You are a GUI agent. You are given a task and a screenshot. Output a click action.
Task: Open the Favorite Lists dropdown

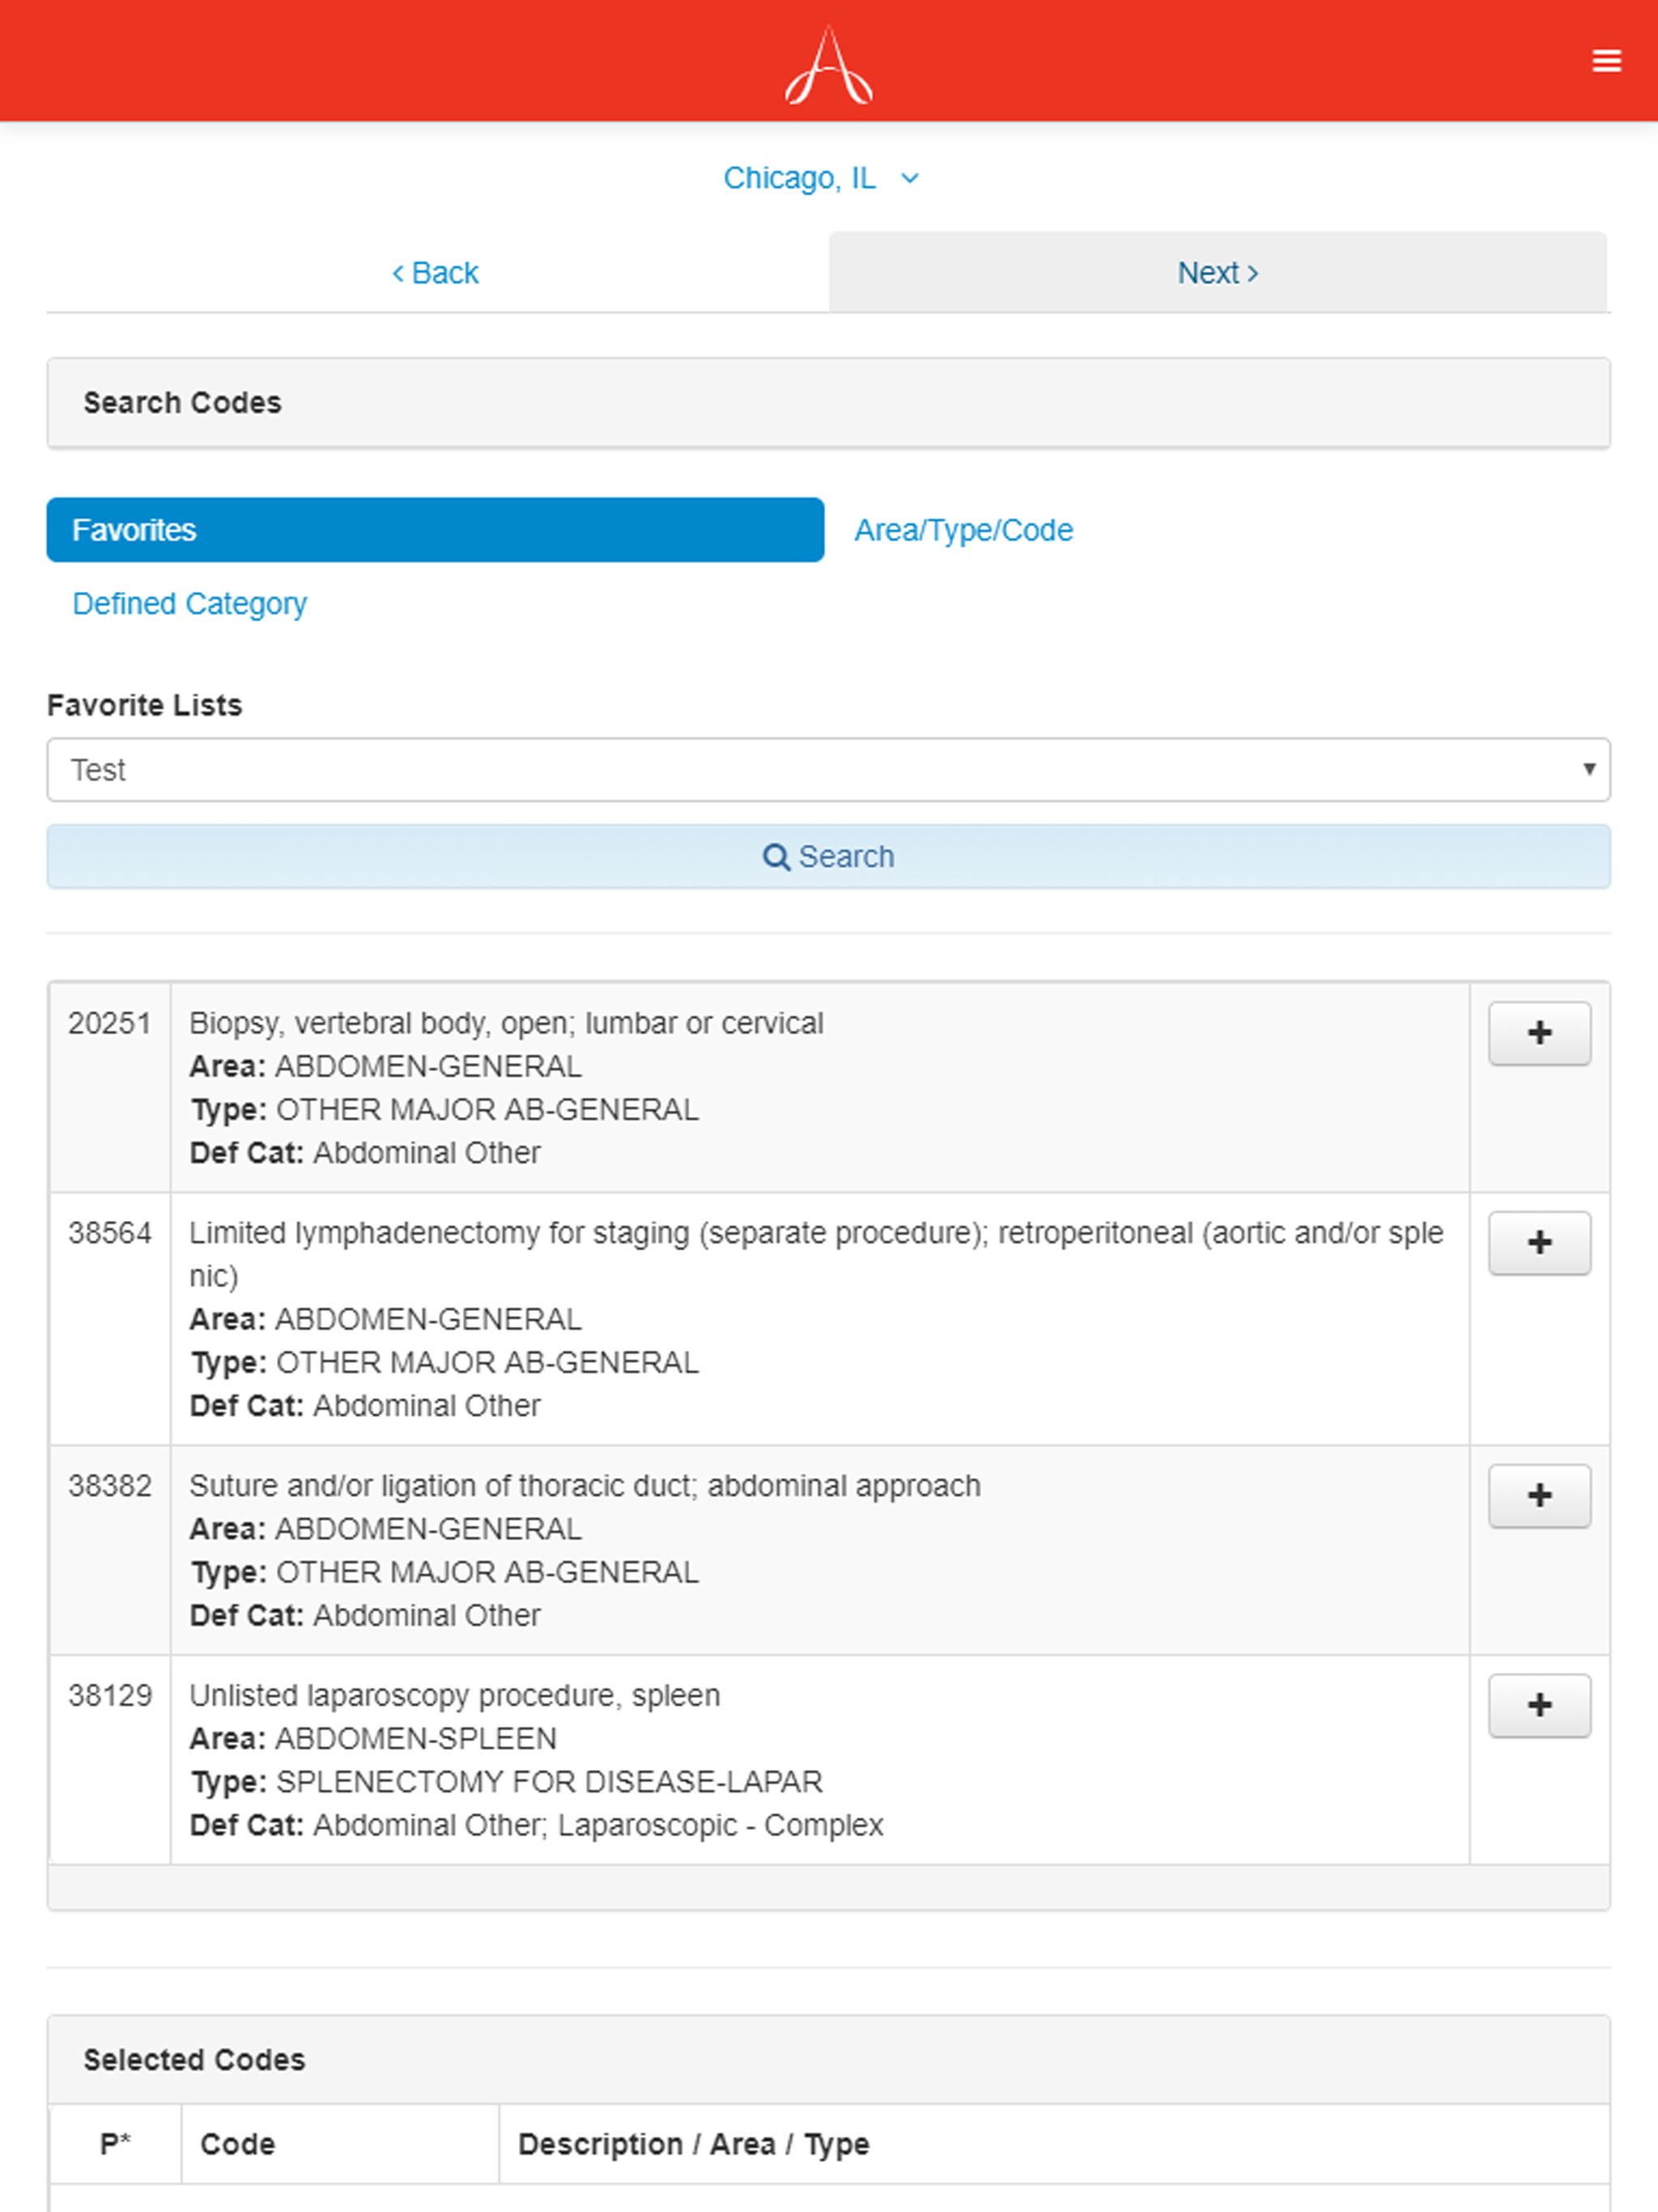pos(828,769)
